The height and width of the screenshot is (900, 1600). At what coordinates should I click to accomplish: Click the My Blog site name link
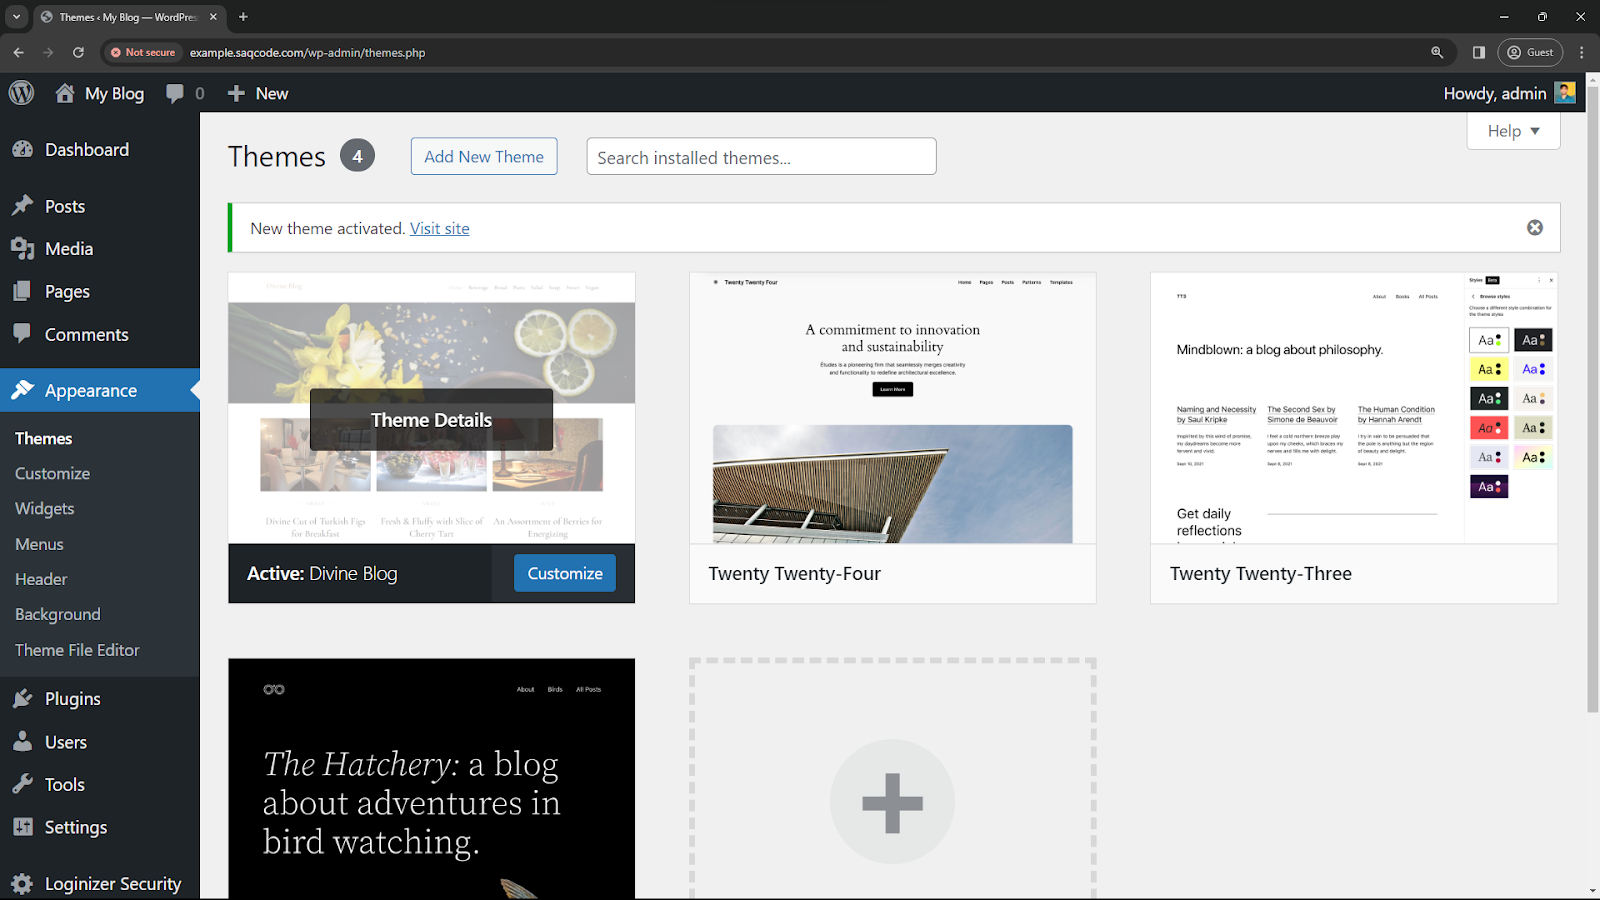click(x=114, y=93)
